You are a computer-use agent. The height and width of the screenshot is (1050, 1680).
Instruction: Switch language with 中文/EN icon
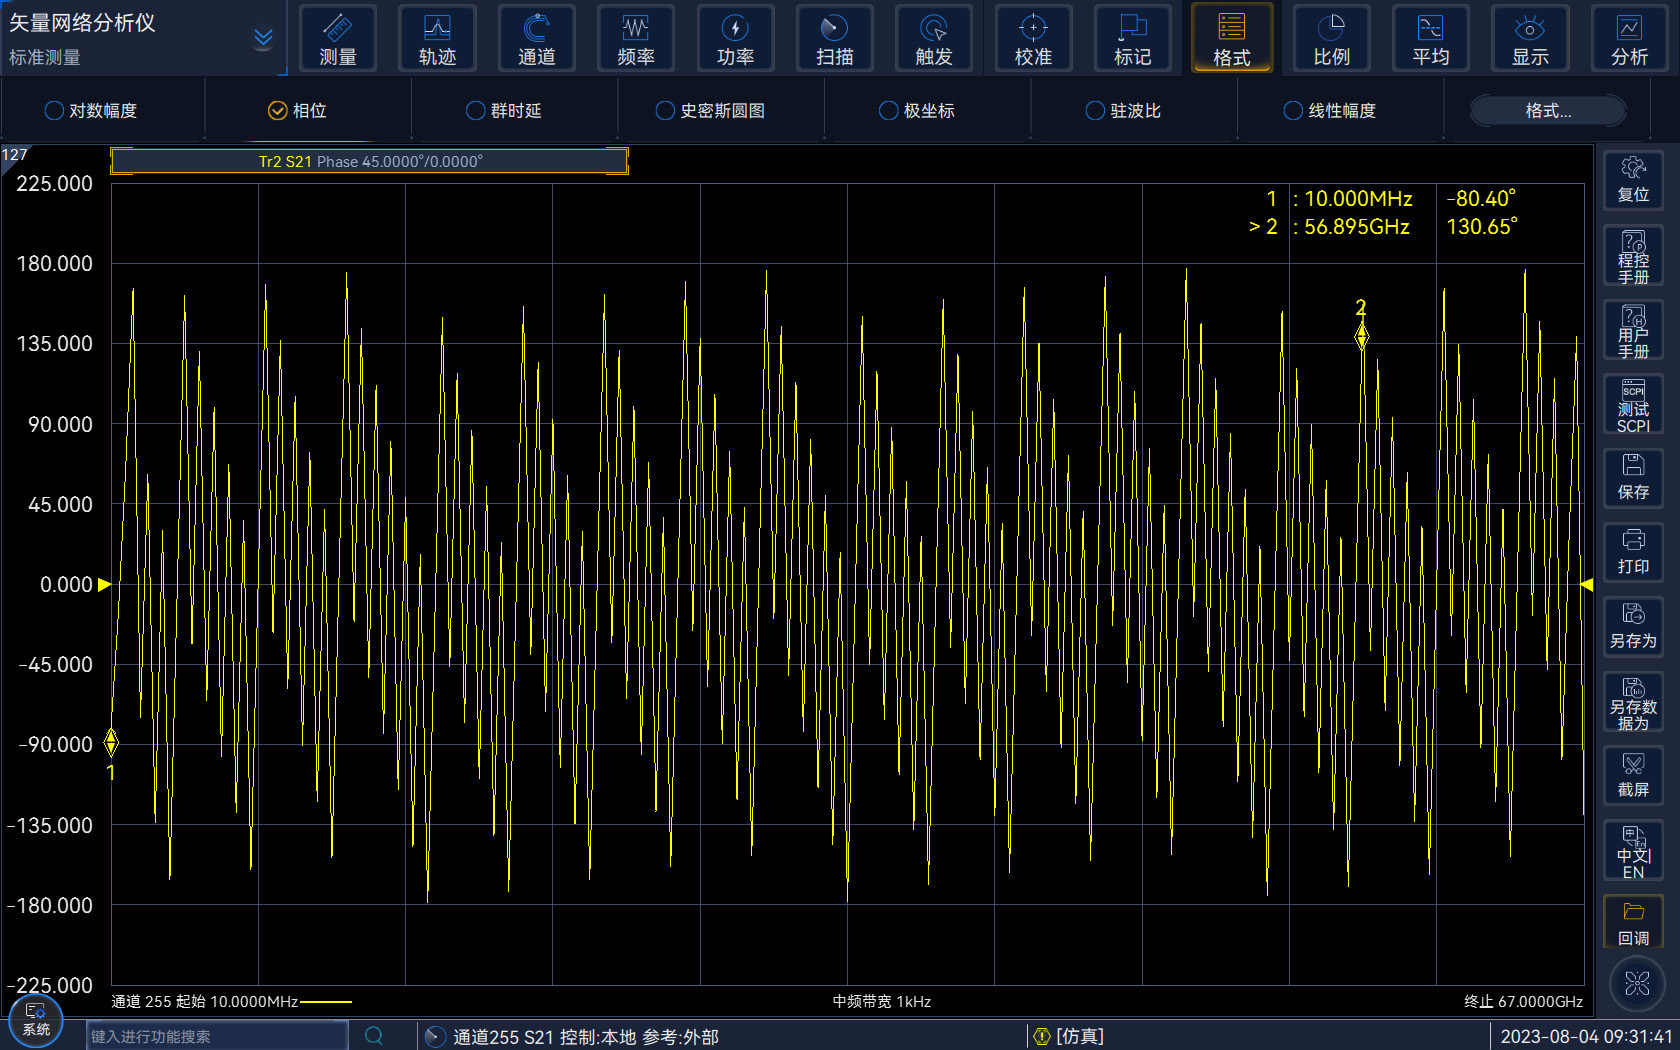(x=1633, y=851)
